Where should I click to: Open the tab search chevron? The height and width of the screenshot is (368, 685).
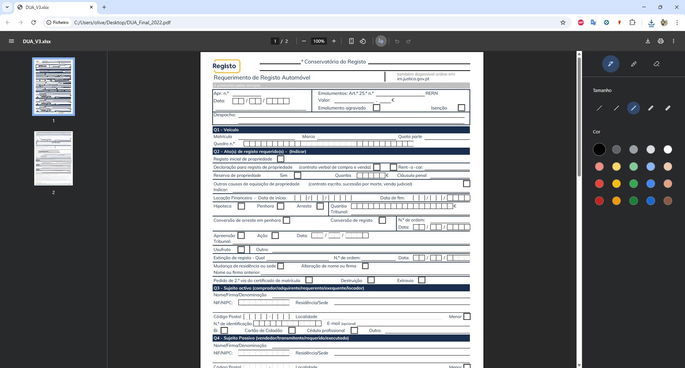[7, 7]
